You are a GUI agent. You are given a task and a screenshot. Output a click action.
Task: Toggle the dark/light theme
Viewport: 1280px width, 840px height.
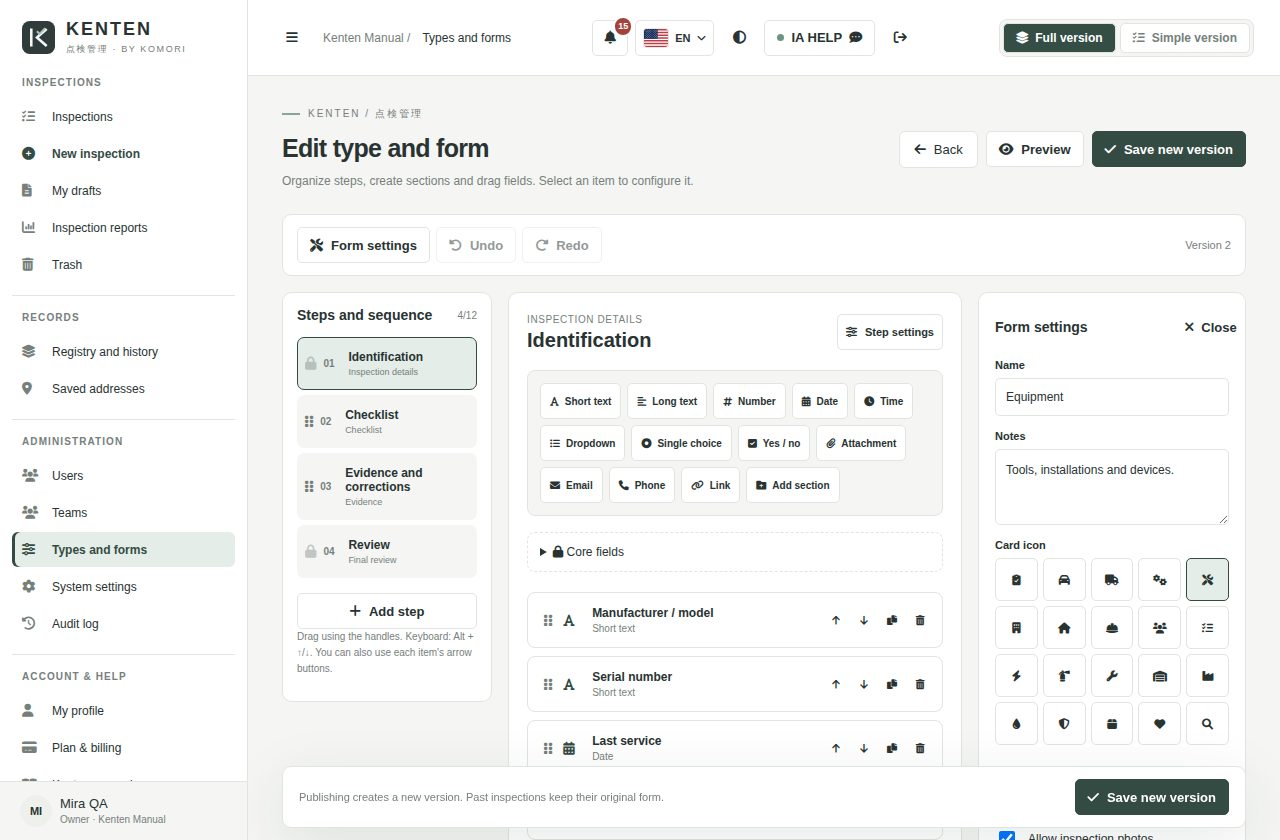(x=739, y=38)
